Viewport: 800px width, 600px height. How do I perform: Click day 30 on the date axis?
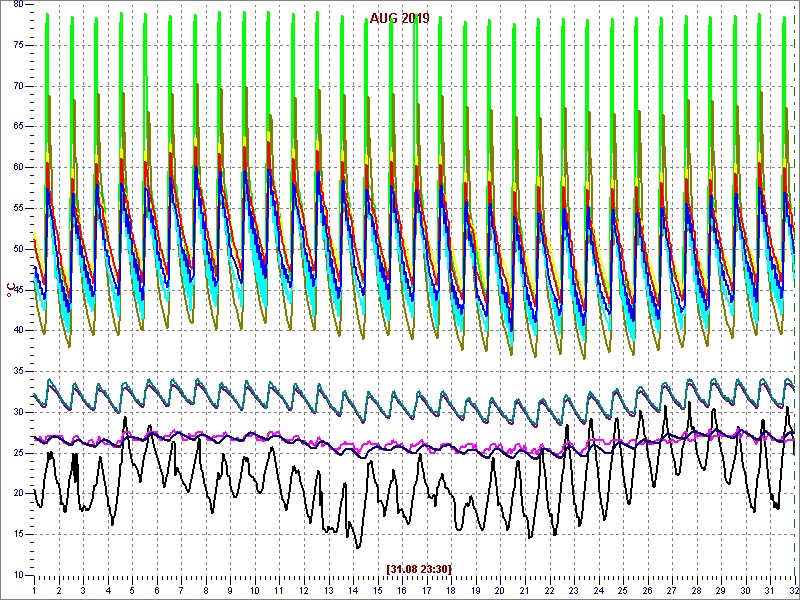pyautogui.click(x=745, y=590)
